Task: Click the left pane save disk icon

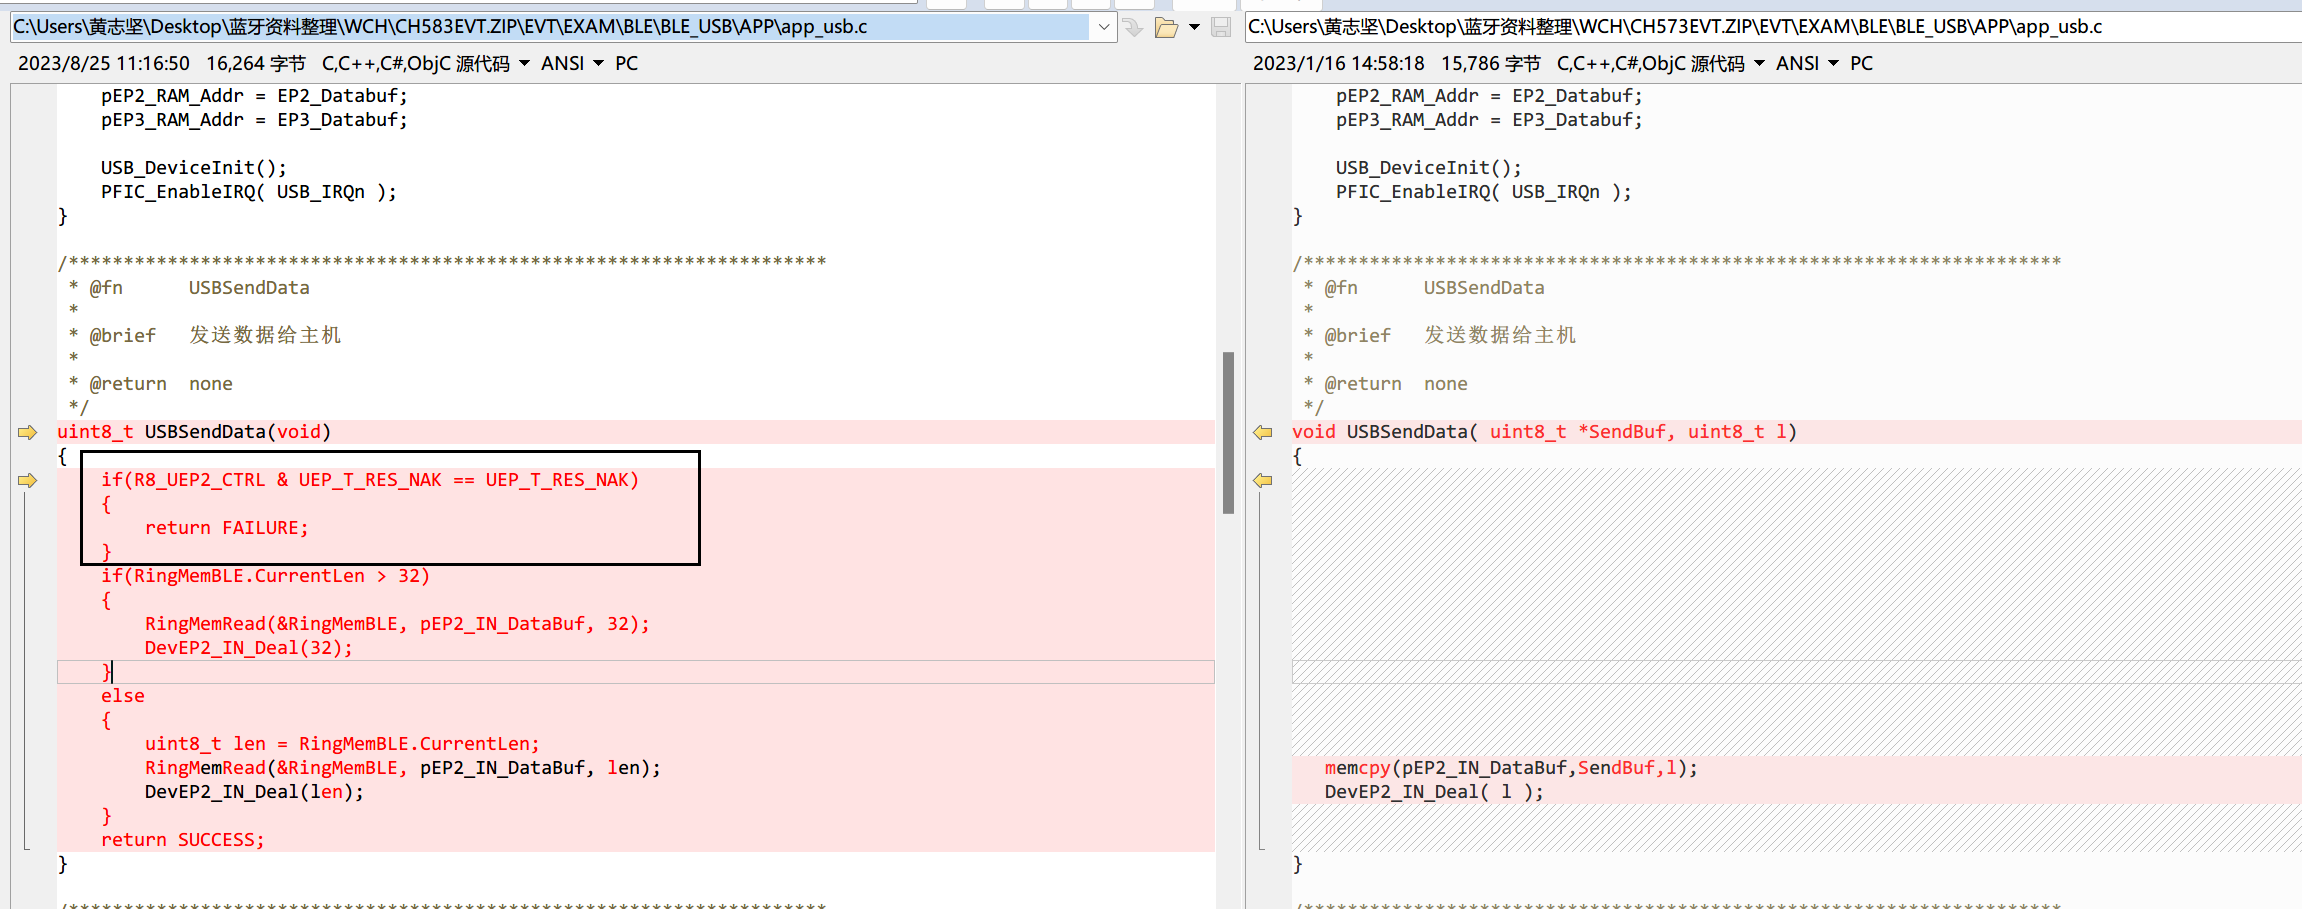Action: (x=1221, y=27)
